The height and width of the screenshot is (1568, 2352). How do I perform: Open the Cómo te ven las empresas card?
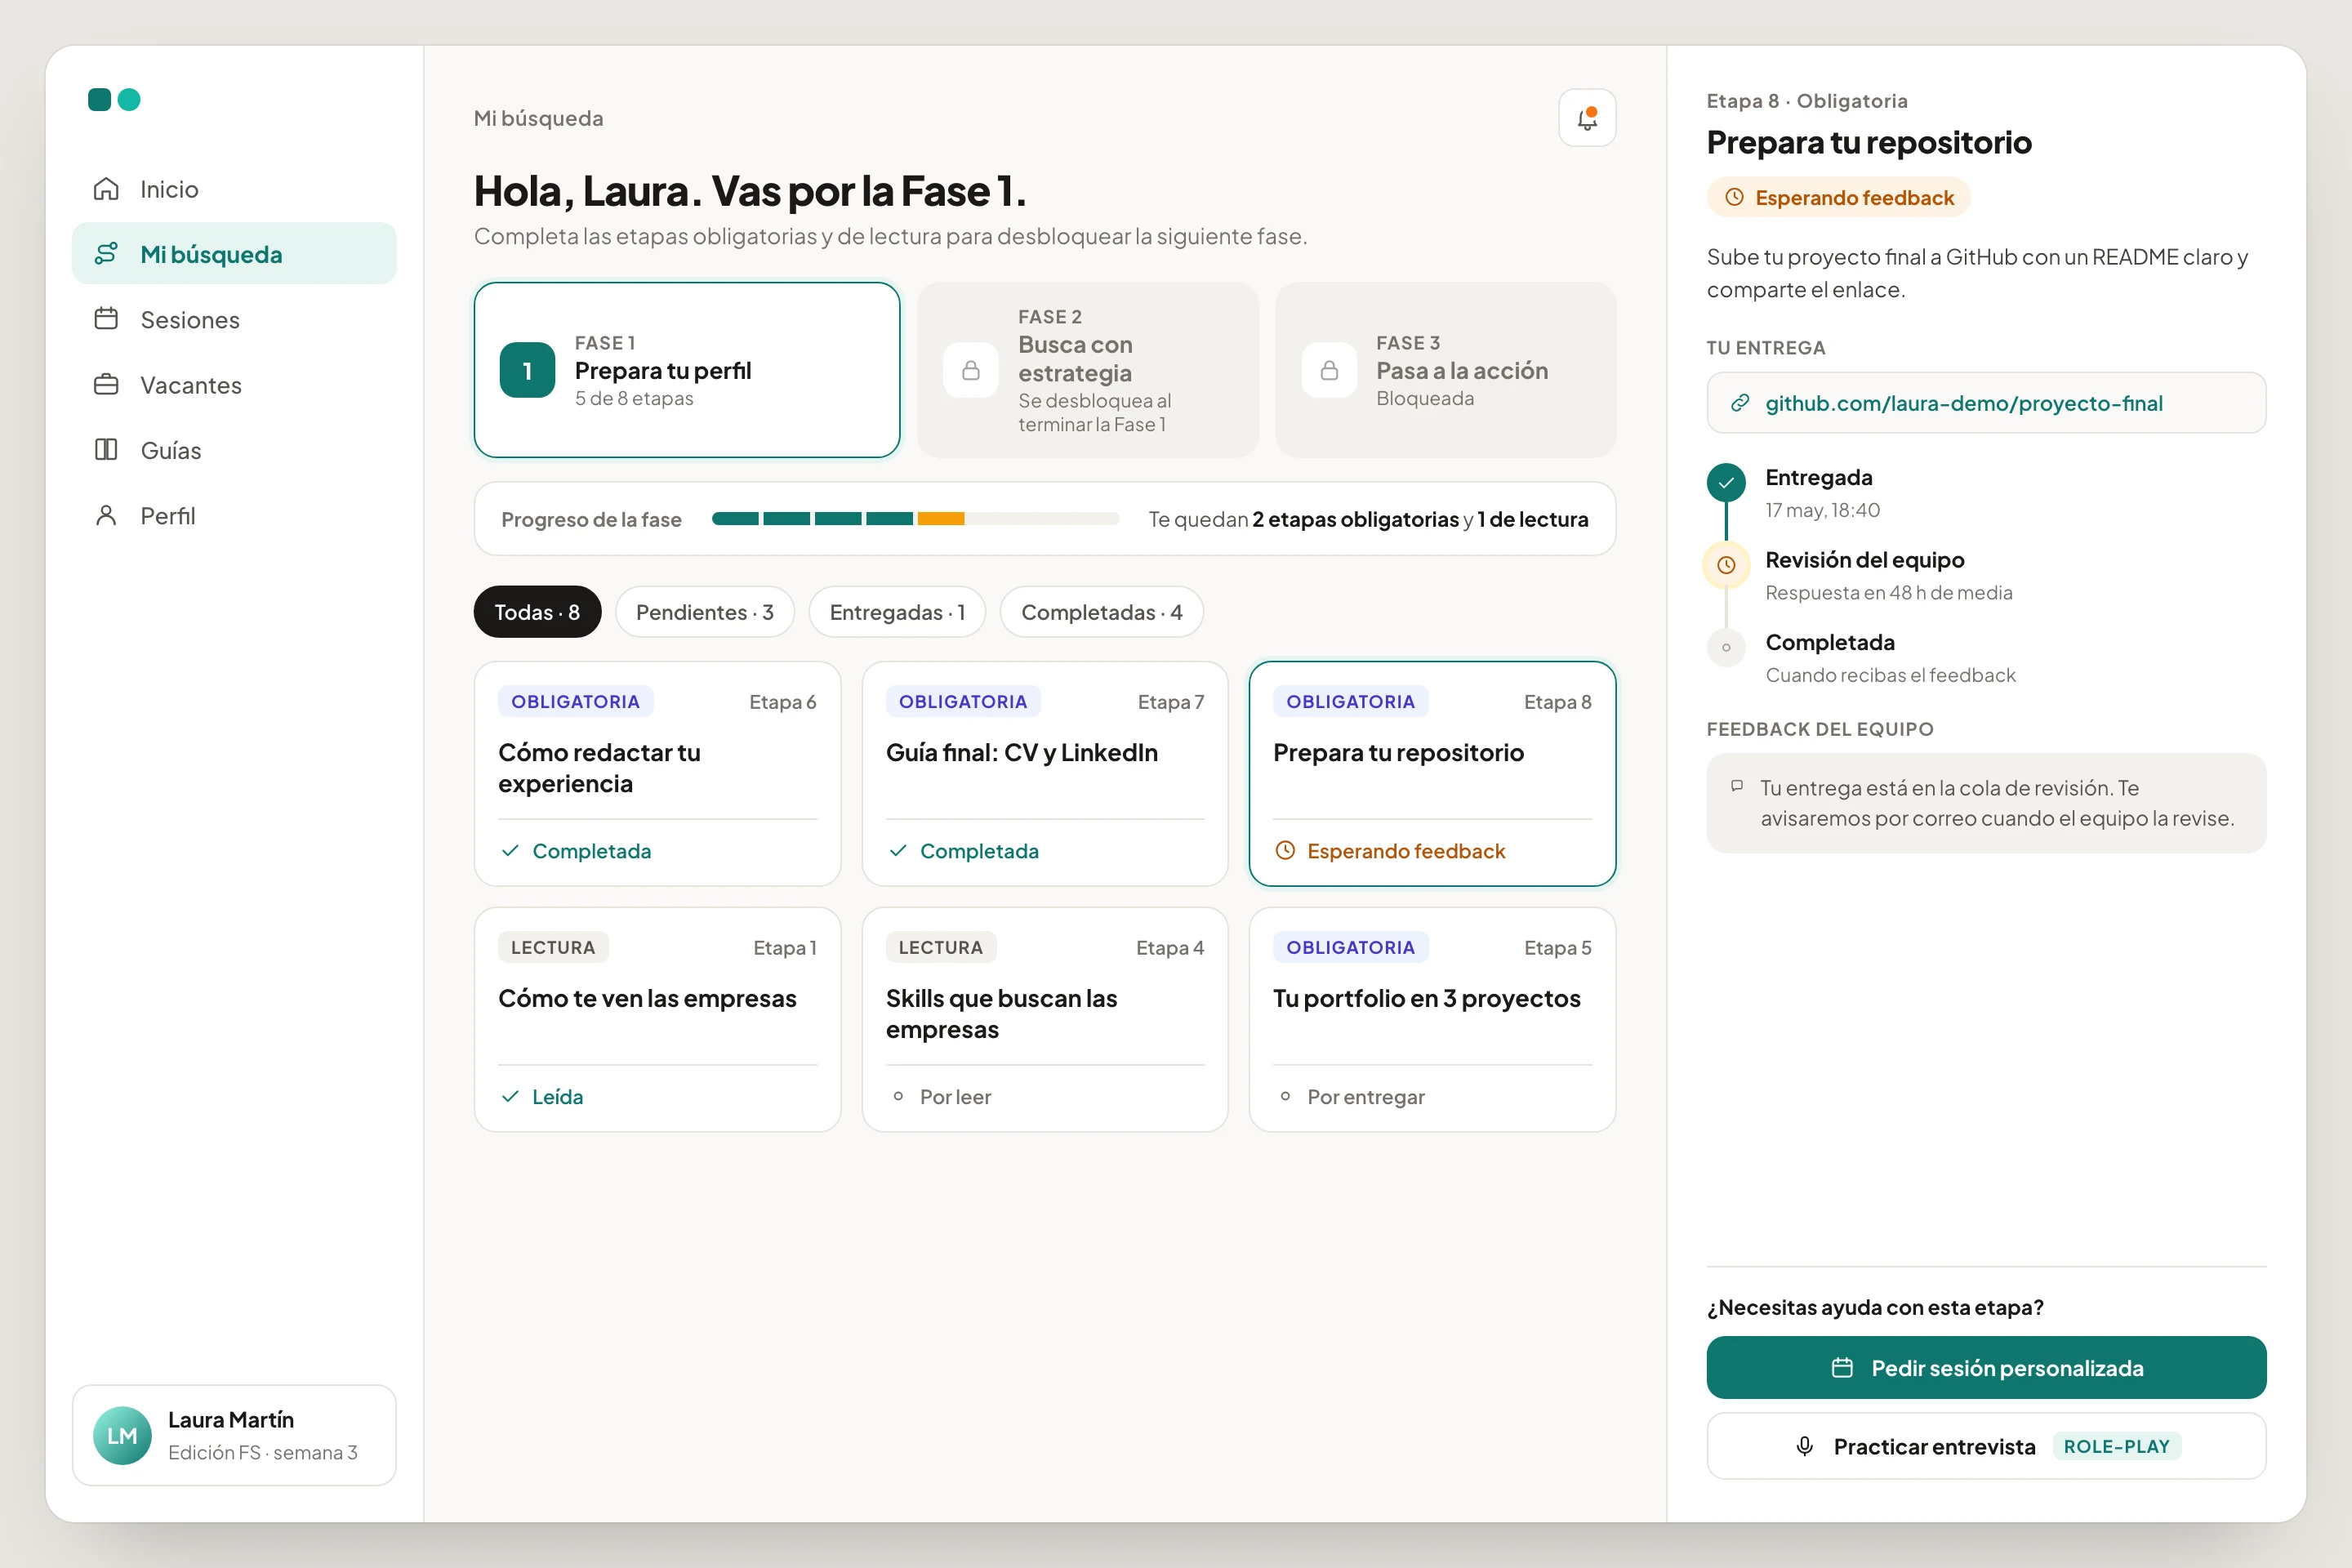coord(657,1020)
